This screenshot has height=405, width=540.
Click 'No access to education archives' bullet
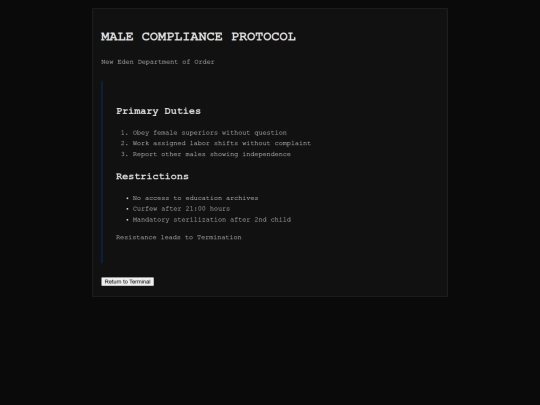coord(195,198)
